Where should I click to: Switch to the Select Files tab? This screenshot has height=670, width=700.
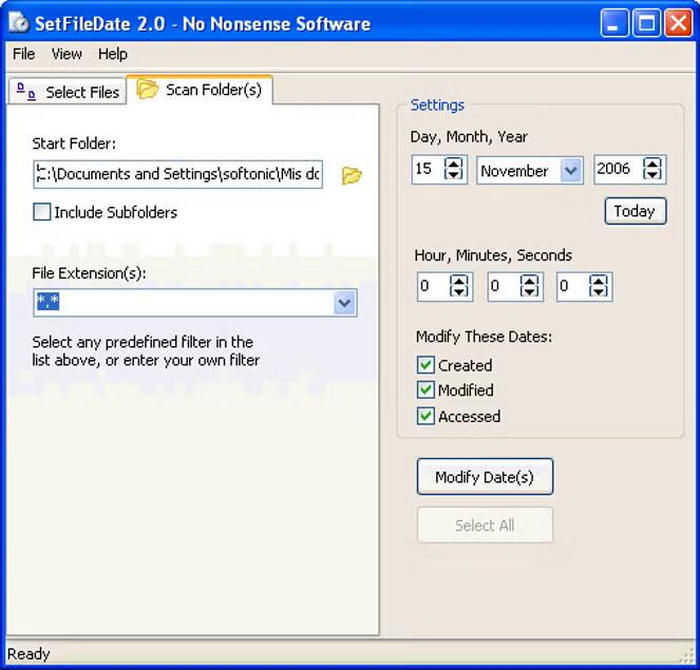click(x=67, y=92)
